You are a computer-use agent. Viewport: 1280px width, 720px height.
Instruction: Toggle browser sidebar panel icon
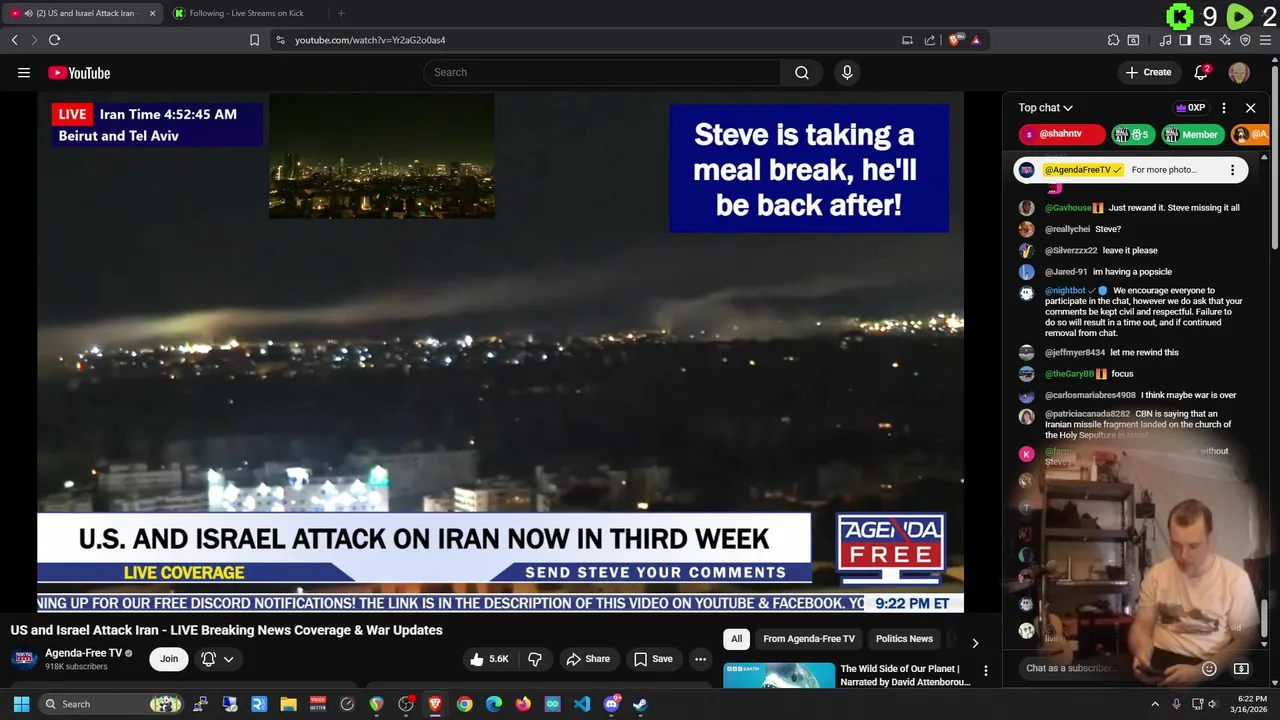click(x=1185, y=40)
